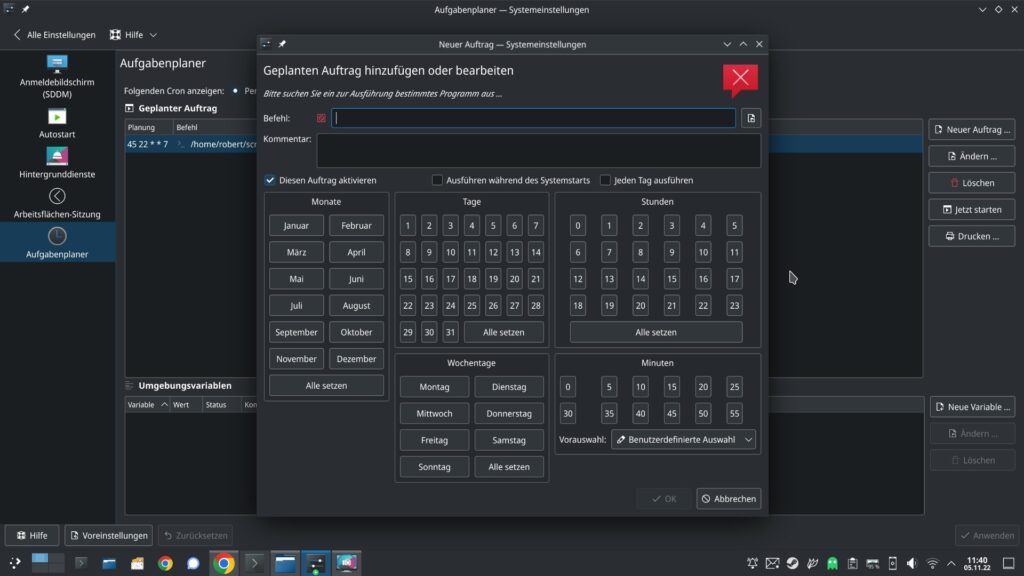Click the Steam icon in the system tray
Screen dimensions: 1024x576
tap(792, 564)
